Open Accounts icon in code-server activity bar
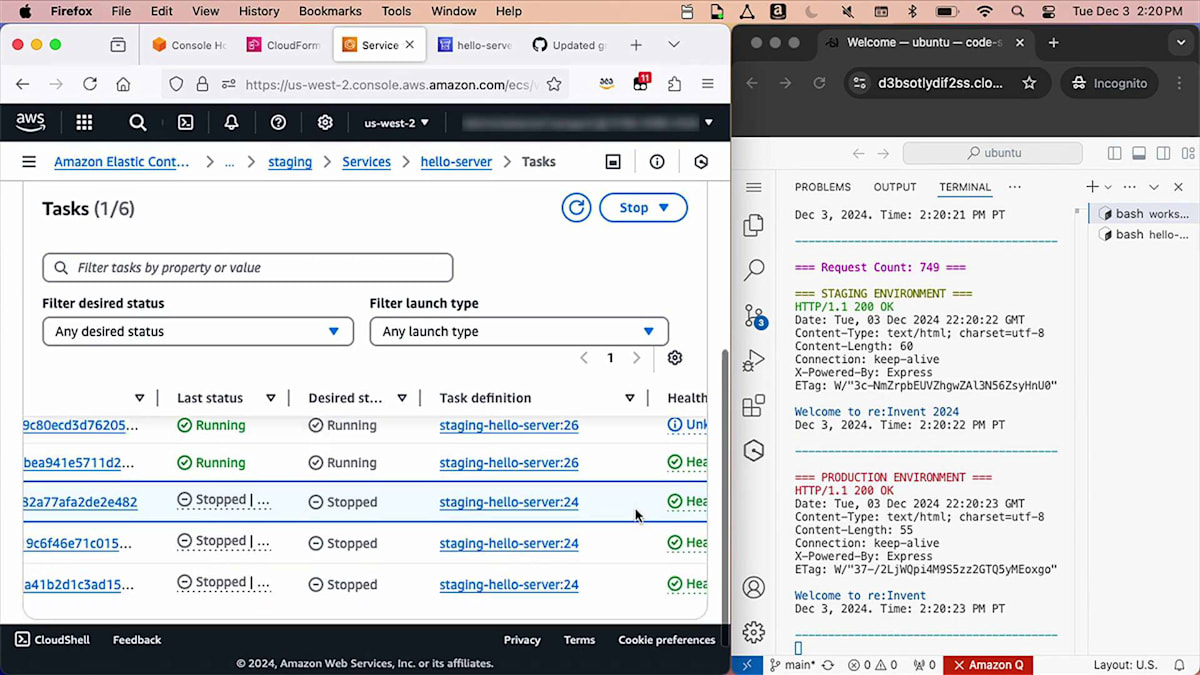Viewport: 1200px width, 675px height. point(754,587)
